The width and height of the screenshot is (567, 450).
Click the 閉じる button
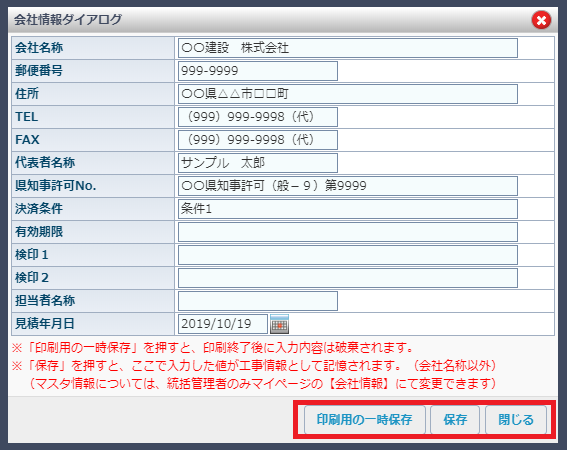(x=516, y=420)
